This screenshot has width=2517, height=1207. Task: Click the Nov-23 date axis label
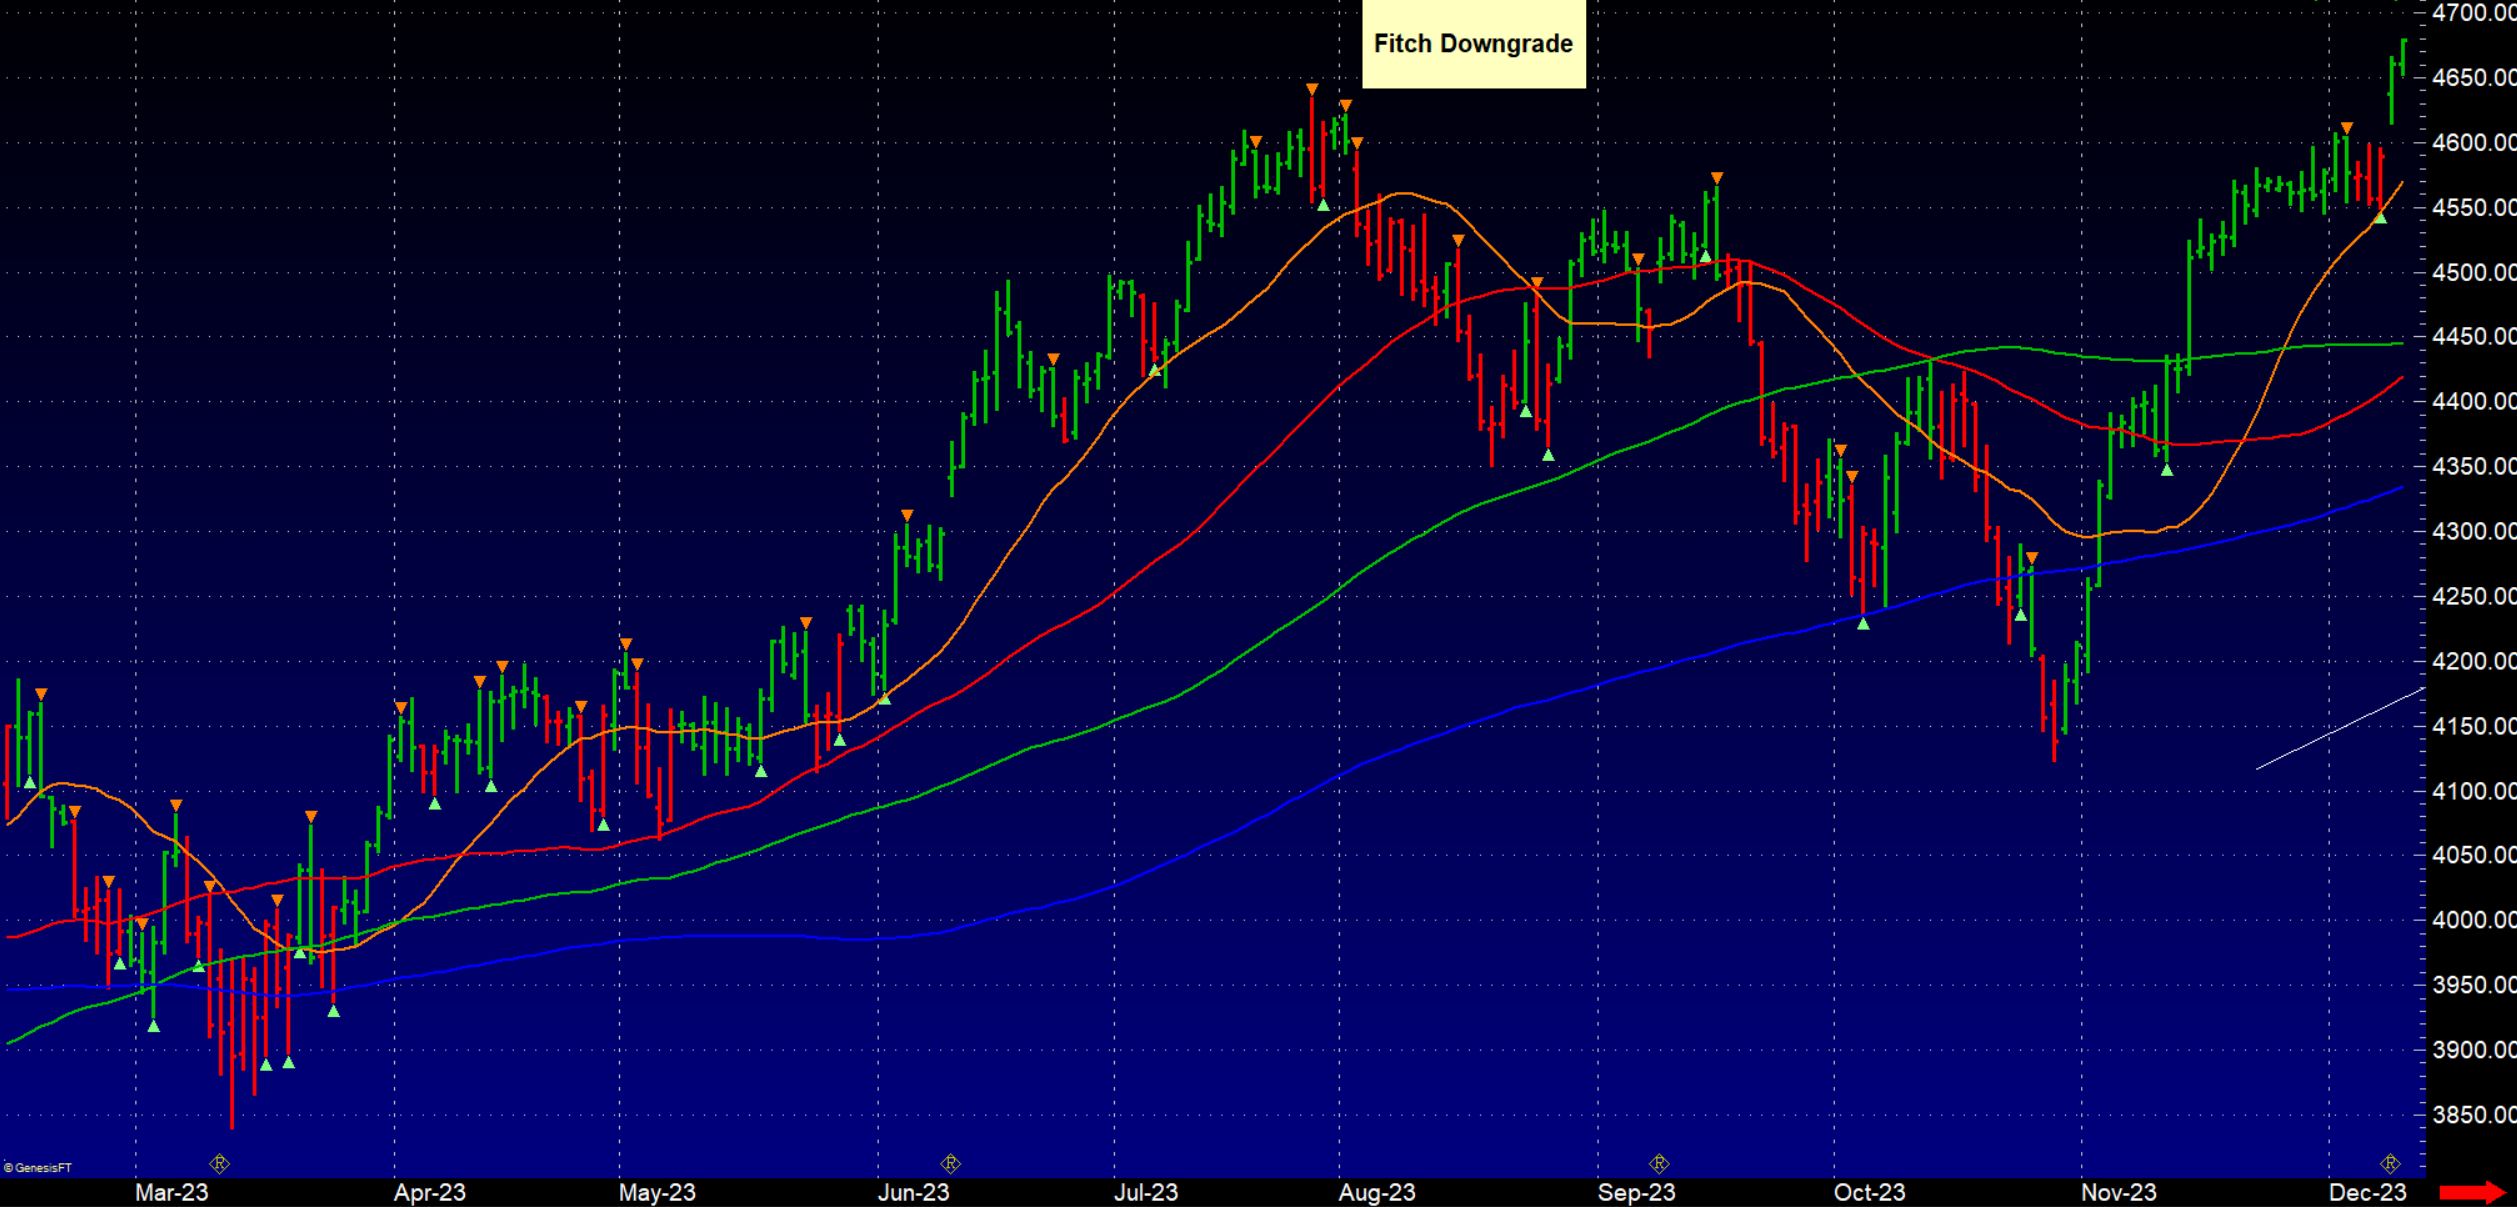pos(2118,1192)
